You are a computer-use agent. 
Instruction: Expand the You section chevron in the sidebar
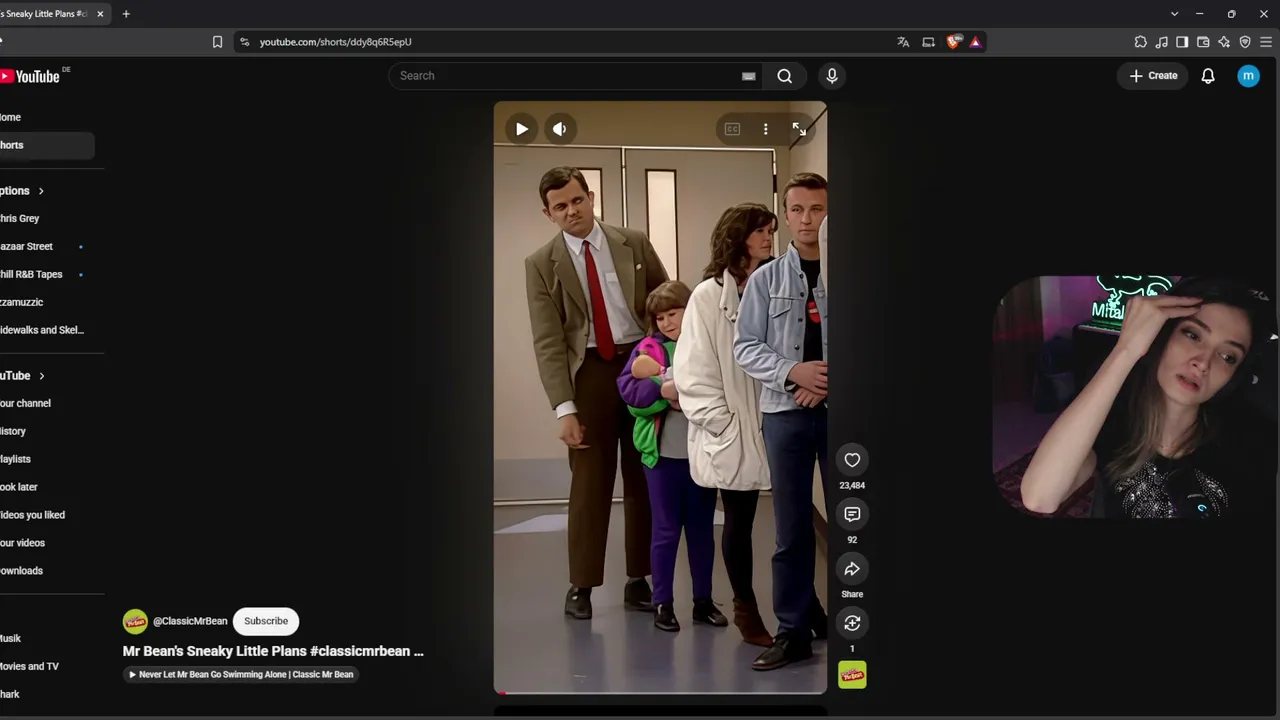coord(41,376)
